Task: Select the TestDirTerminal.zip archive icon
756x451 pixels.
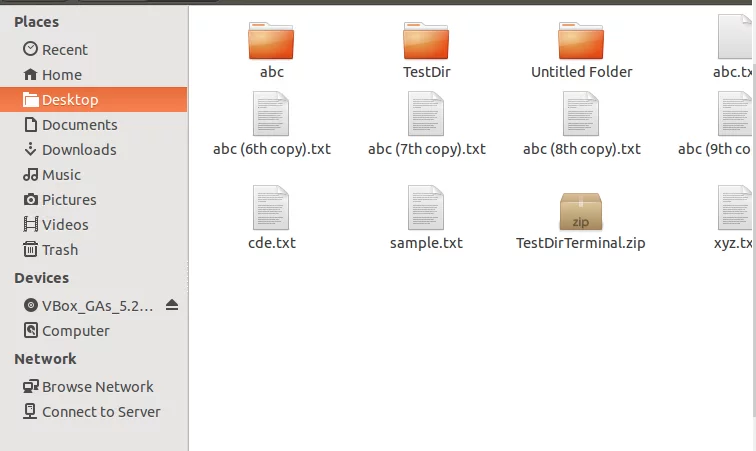Action: tap(581, 211)
